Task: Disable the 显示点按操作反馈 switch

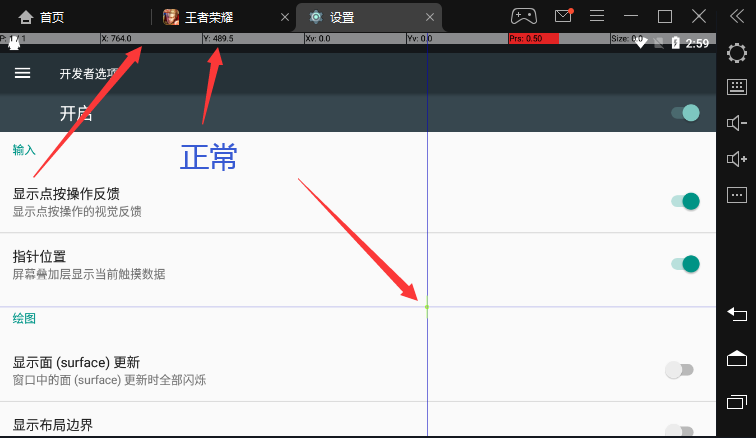Action: pyautogui.click(x=684, y=201)
